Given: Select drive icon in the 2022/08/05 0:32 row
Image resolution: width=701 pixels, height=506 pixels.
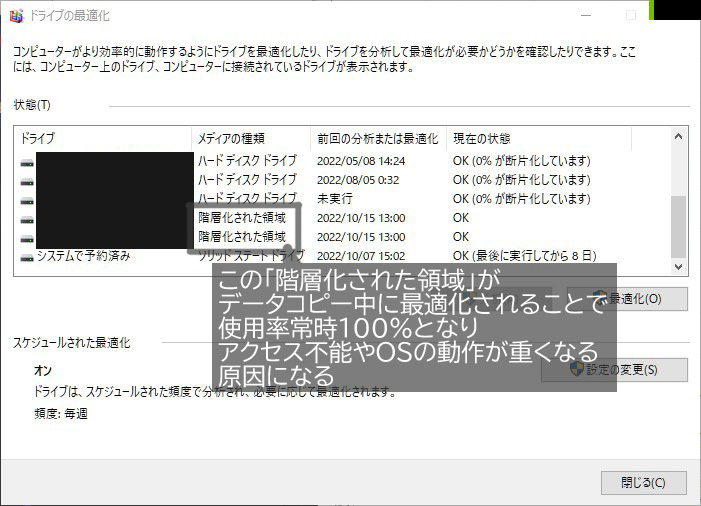Looking at the screenshot, I should click(x=27, y=182).
